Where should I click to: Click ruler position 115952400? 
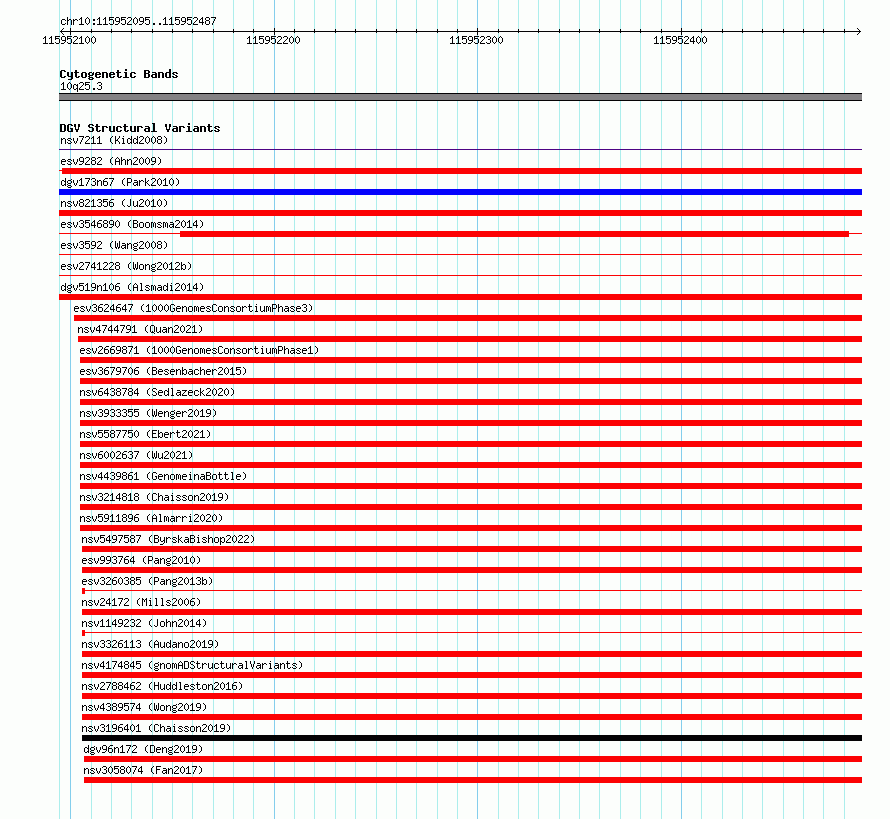click(x=680, y=40)
